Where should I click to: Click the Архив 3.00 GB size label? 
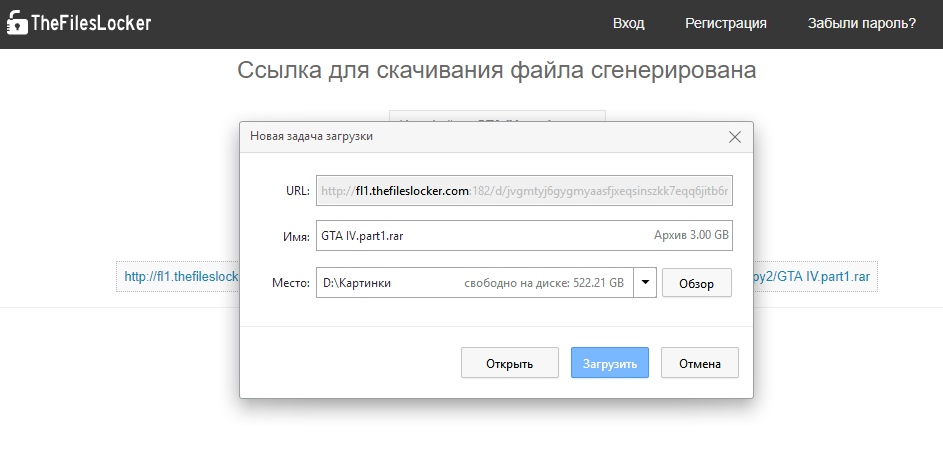click(x=691, y=235)
